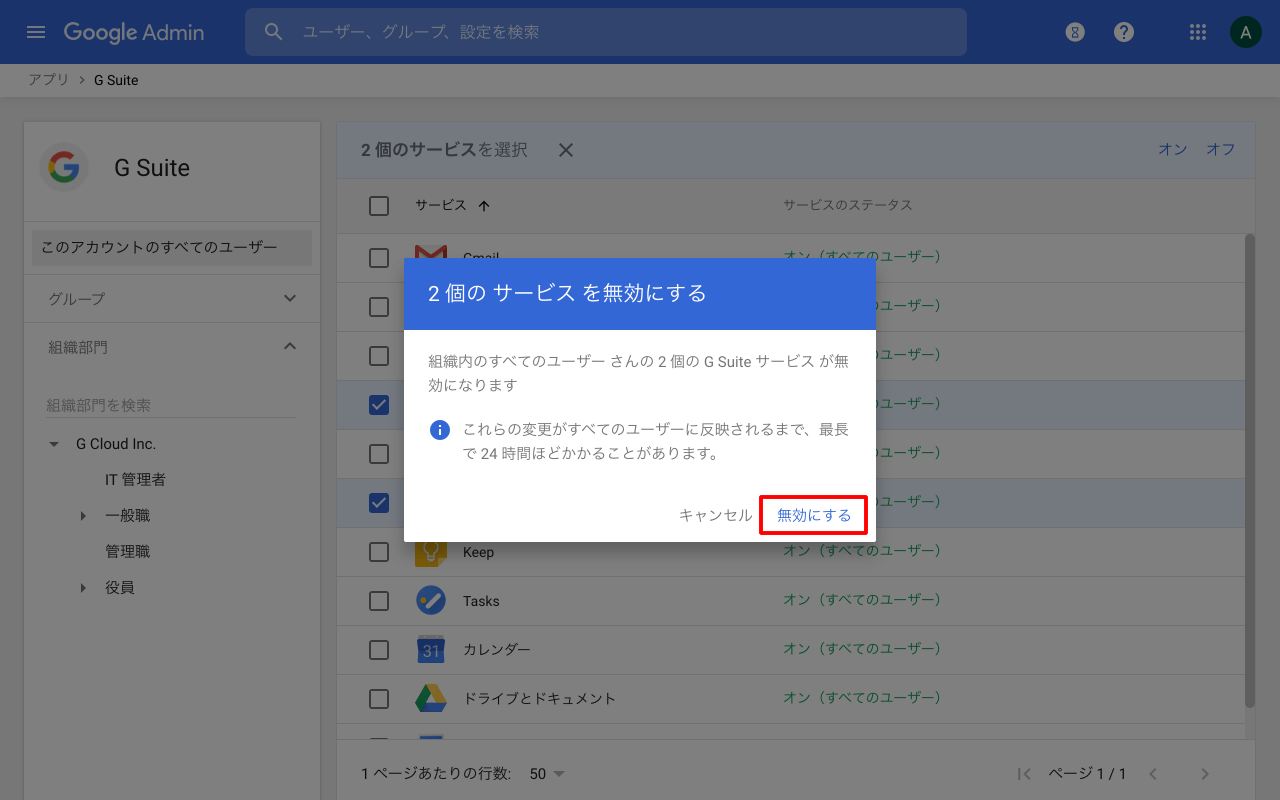
Task: Open the help question mark icon
Action: pyautogui.click(x=1124, y=32)
